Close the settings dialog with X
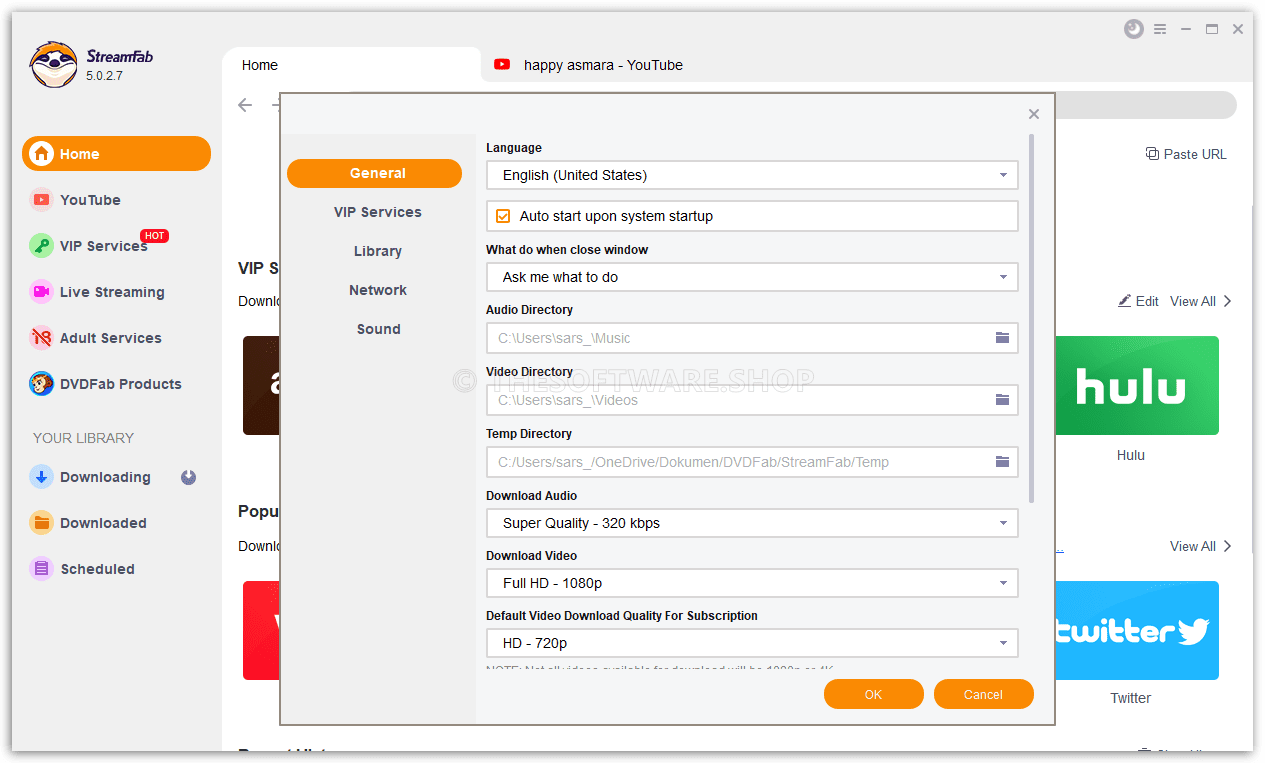This screenshot has height=763, width=1265. pos(1034,114)
